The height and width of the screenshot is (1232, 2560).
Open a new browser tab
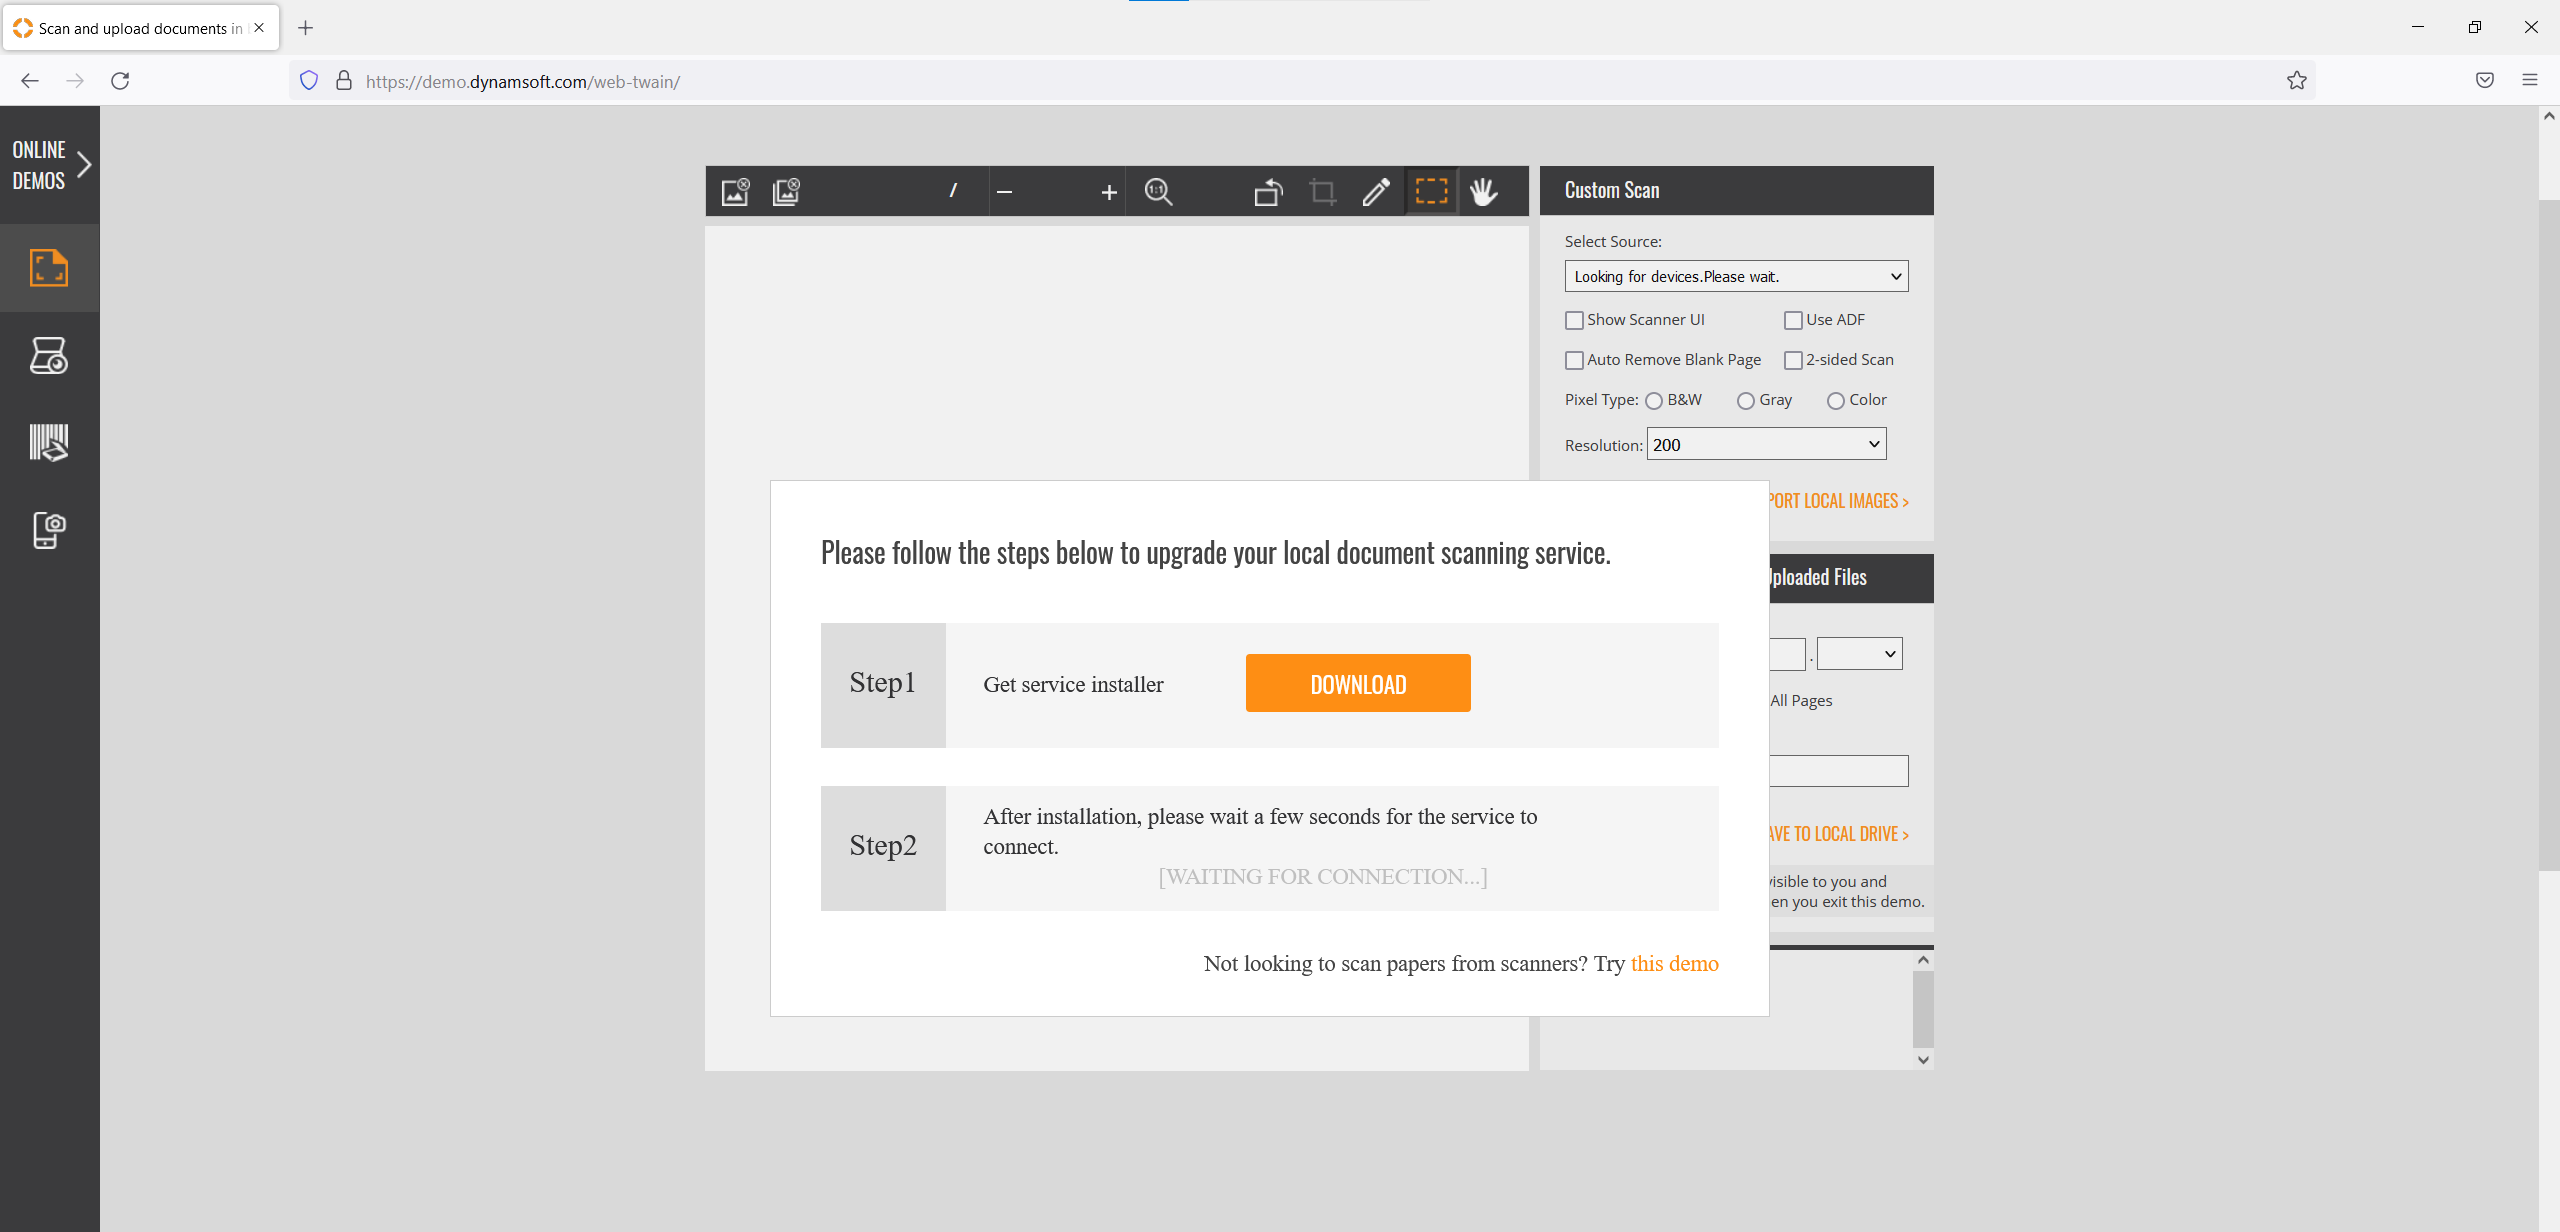(x=306, y=28)
